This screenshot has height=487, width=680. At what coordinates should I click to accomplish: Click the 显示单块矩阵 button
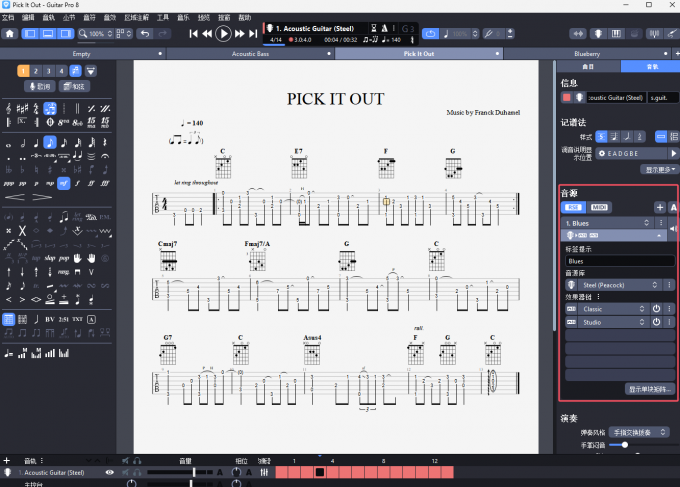pos(649,389)
